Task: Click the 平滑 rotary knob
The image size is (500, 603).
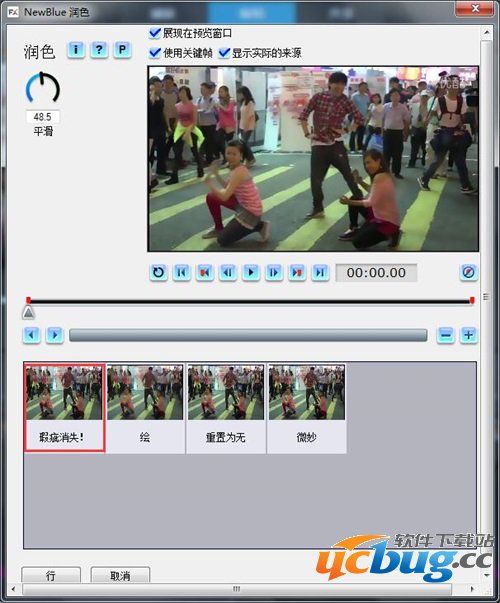Action: pos(43,88)
